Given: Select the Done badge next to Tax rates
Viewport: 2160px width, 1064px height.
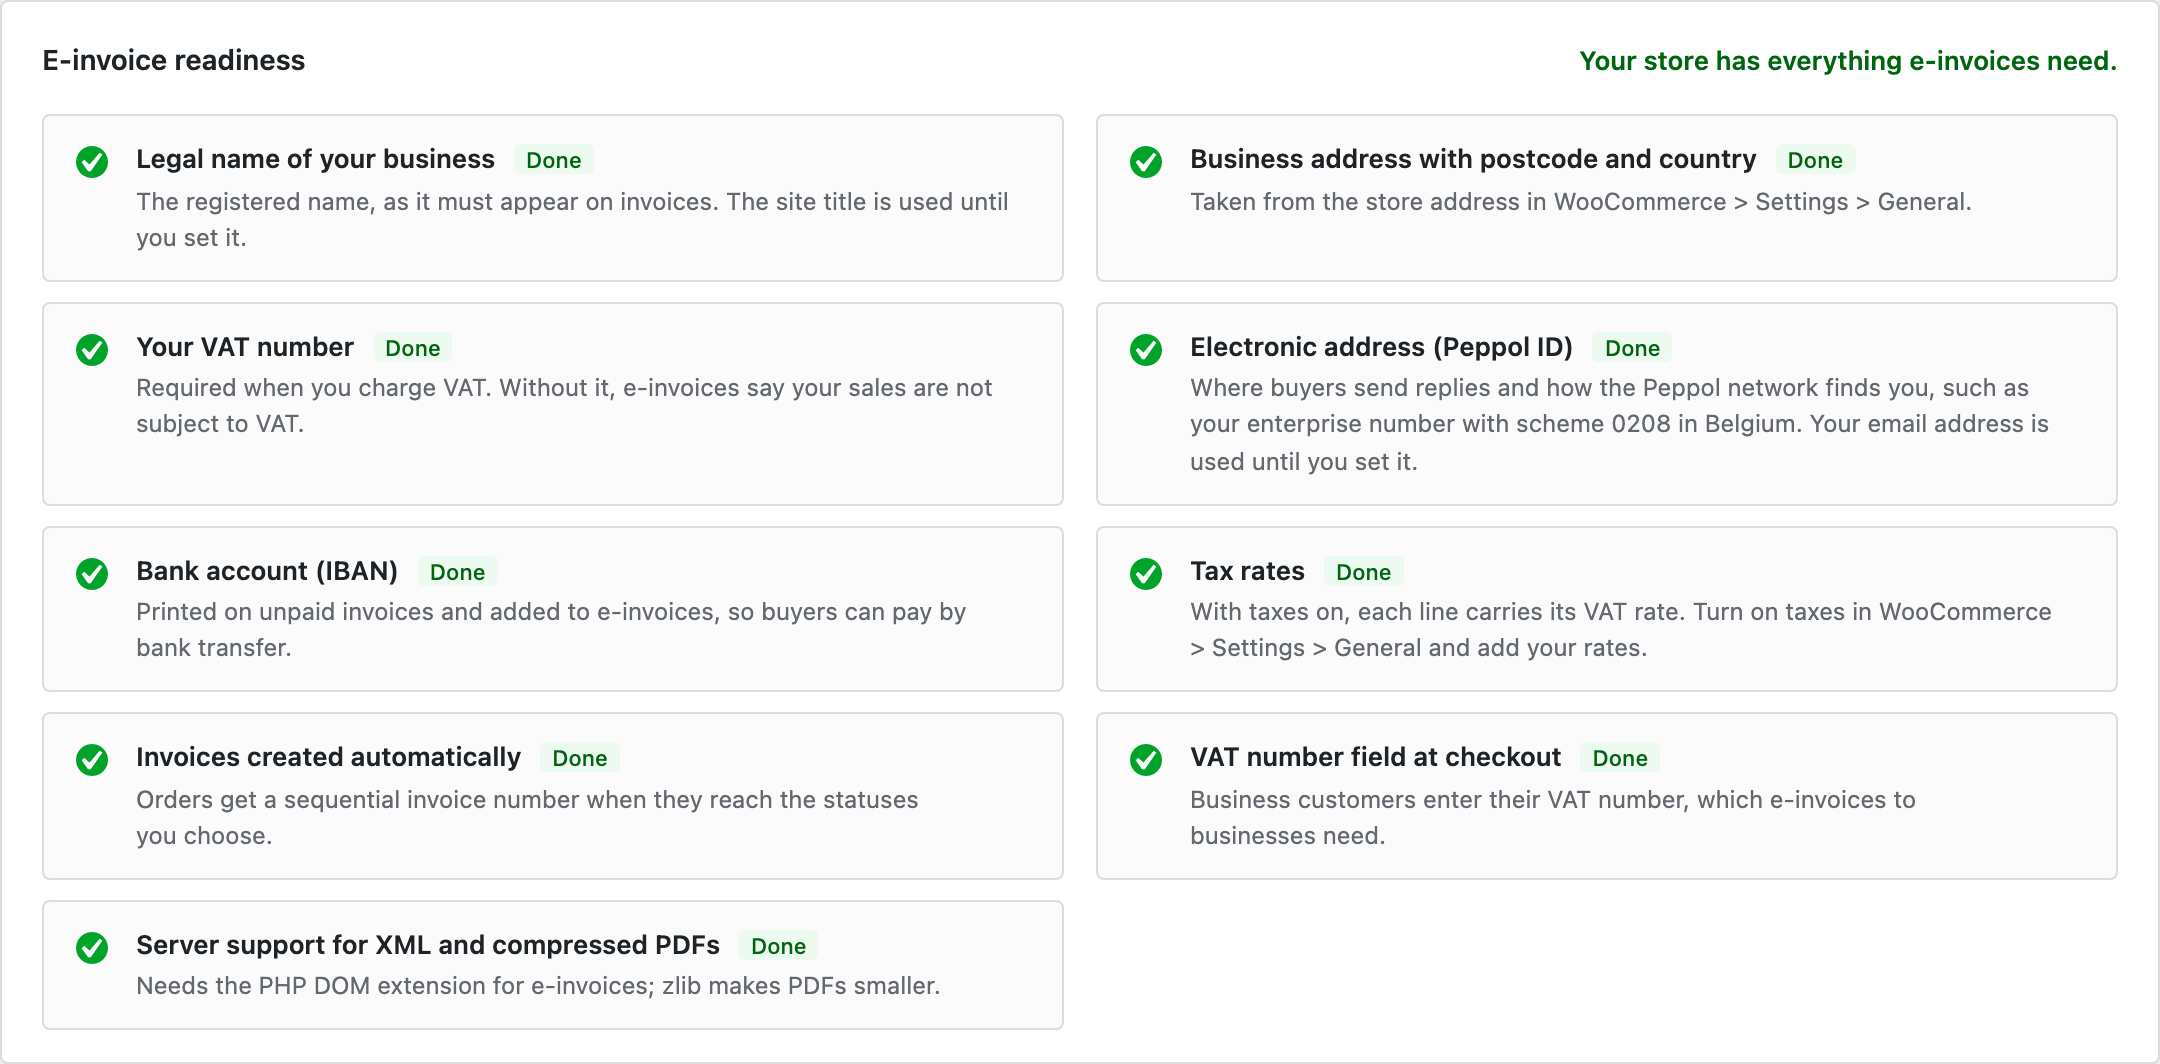Looking at the screenshot, I should tap(1364, 572).
